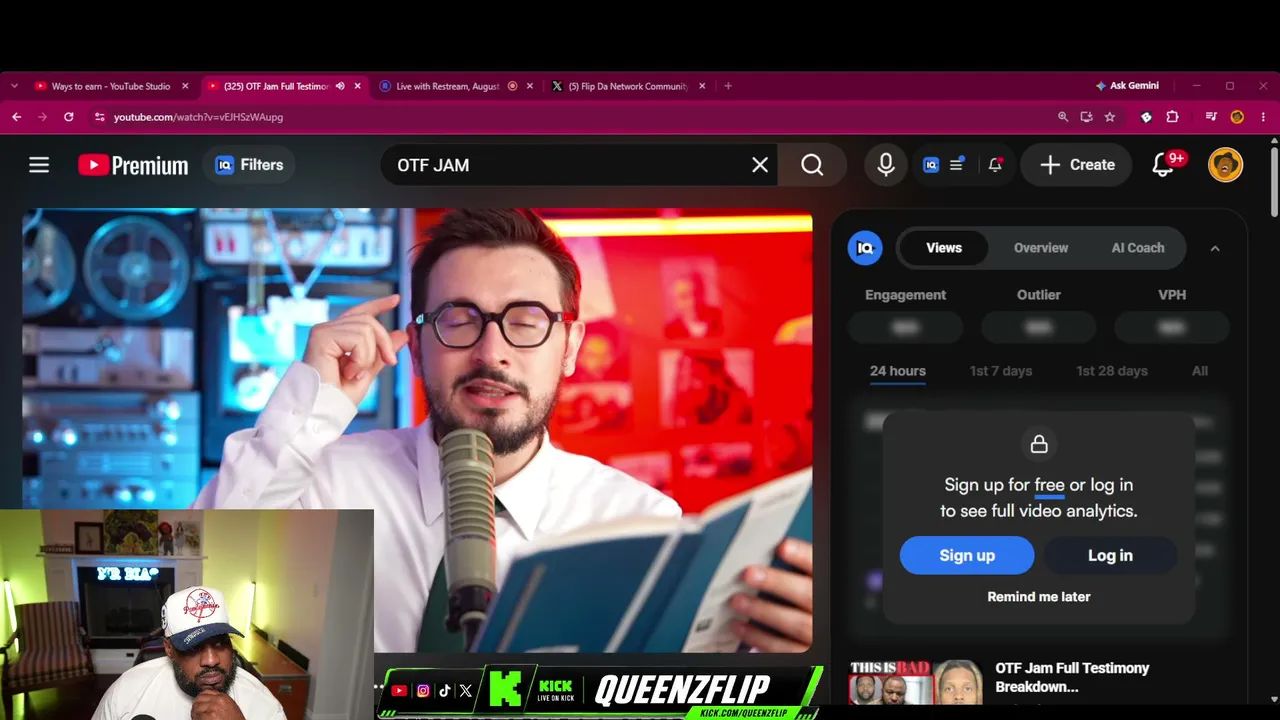Switch to the Flip Da Network Community tab
Viewport: 1280px width, 720px height.
click(628, 86)
